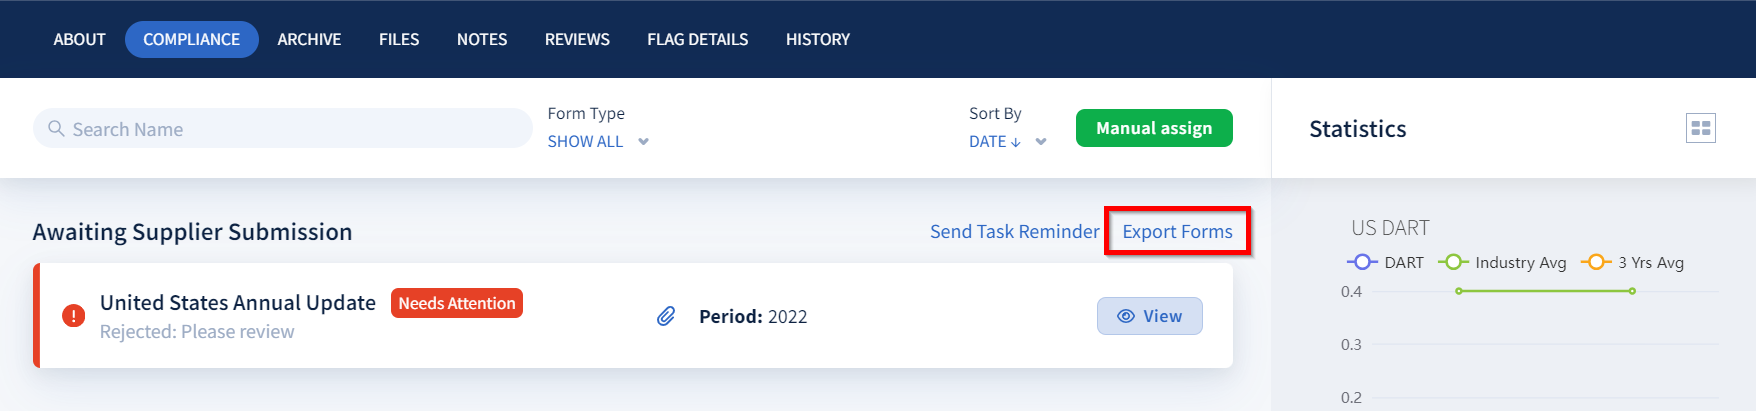Expand the Form Type SHOW ALL dropdown
Screen dimensions: 1756x411
tap(598, 141)
